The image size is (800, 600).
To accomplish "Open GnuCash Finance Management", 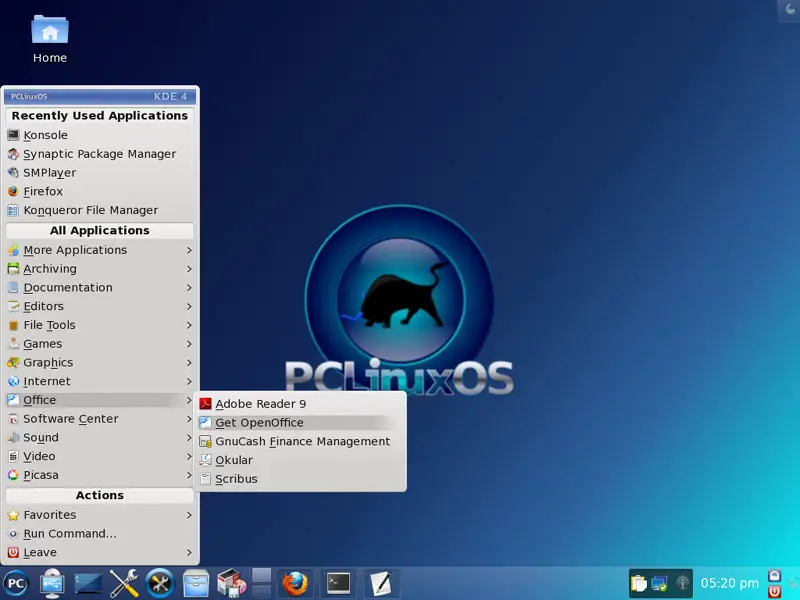I will click(x=300, y=442).
